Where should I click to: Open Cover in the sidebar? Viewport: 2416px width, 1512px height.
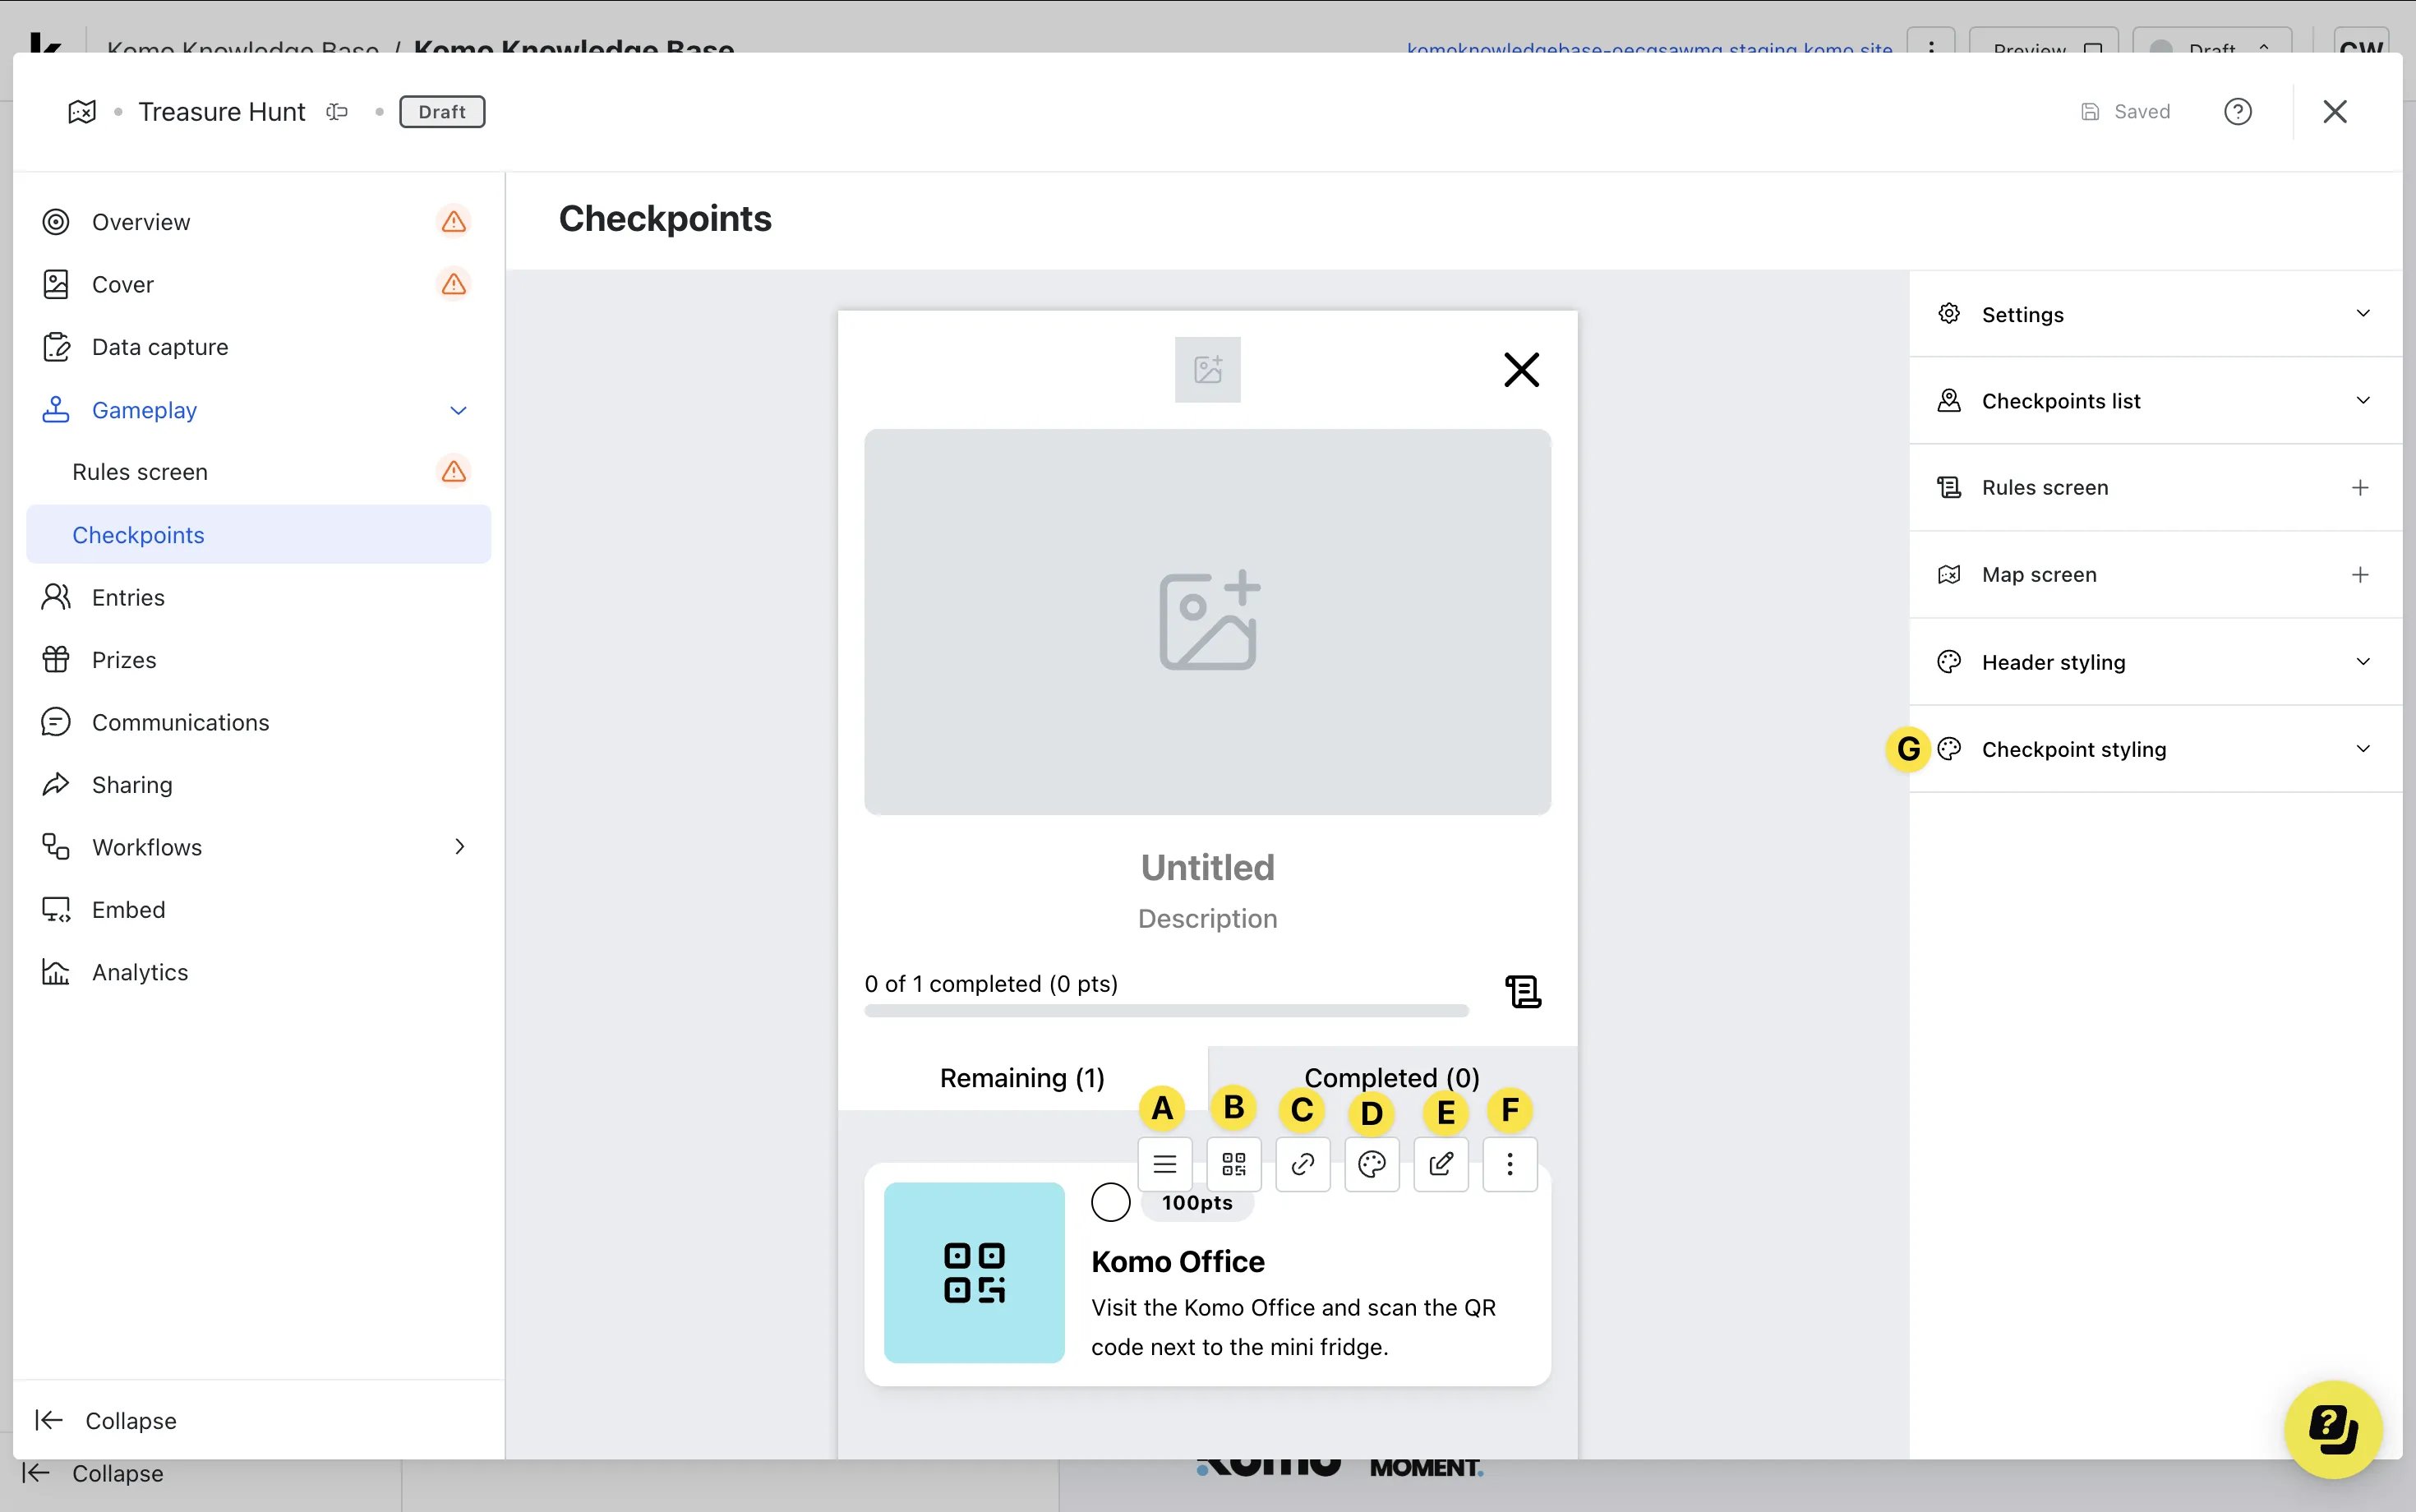tap(258, 285)
